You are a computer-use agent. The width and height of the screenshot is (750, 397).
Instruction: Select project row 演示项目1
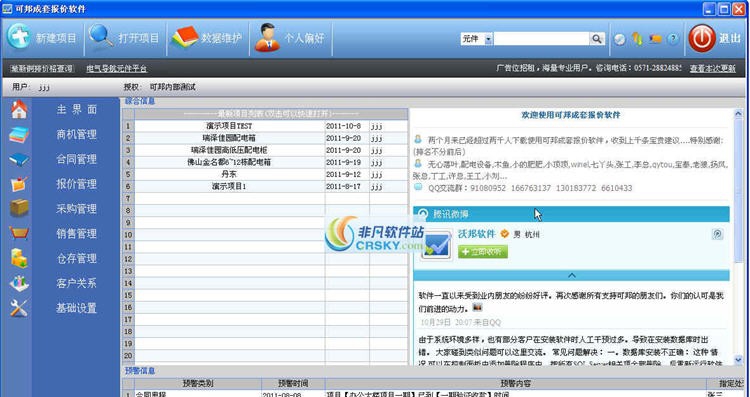coord(229,186)
